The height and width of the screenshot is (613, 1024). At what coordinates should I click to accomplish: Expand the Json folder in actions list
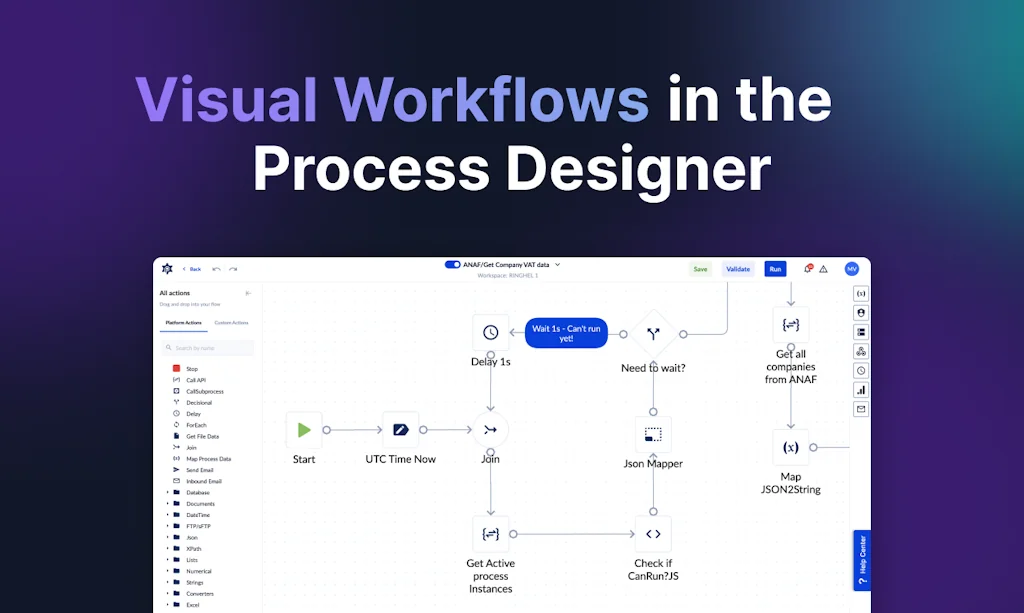(167, 537)
